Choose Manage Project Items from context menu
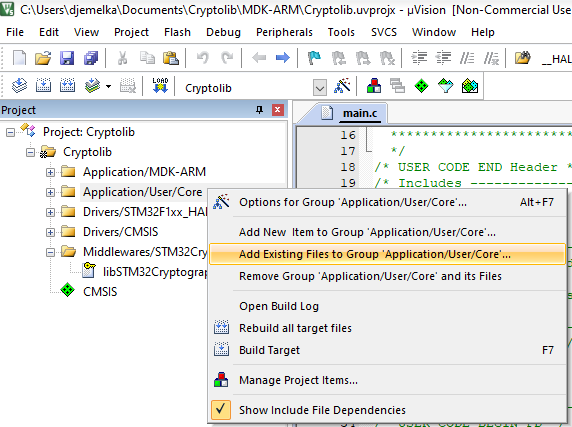The width and height of the screenshot is (572, 427). (387, 380)
